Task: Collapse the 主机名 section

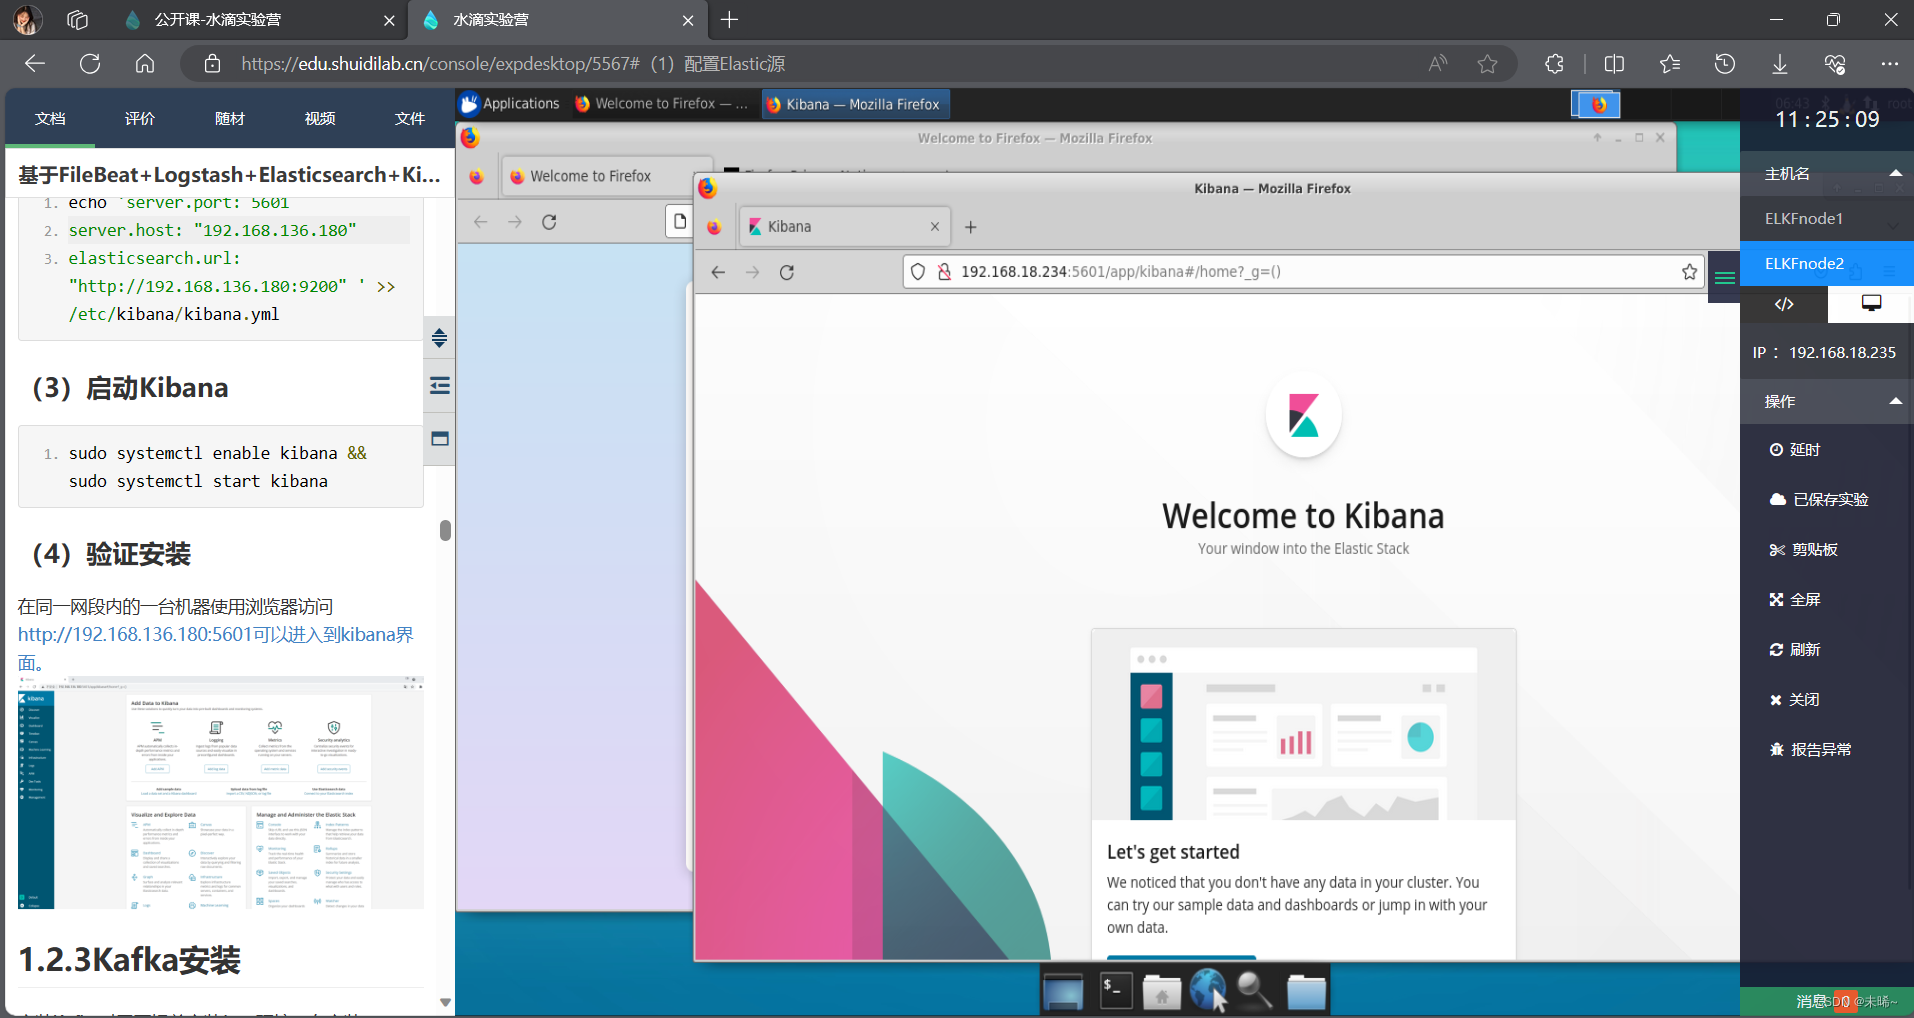Action: coord(1895,173)
